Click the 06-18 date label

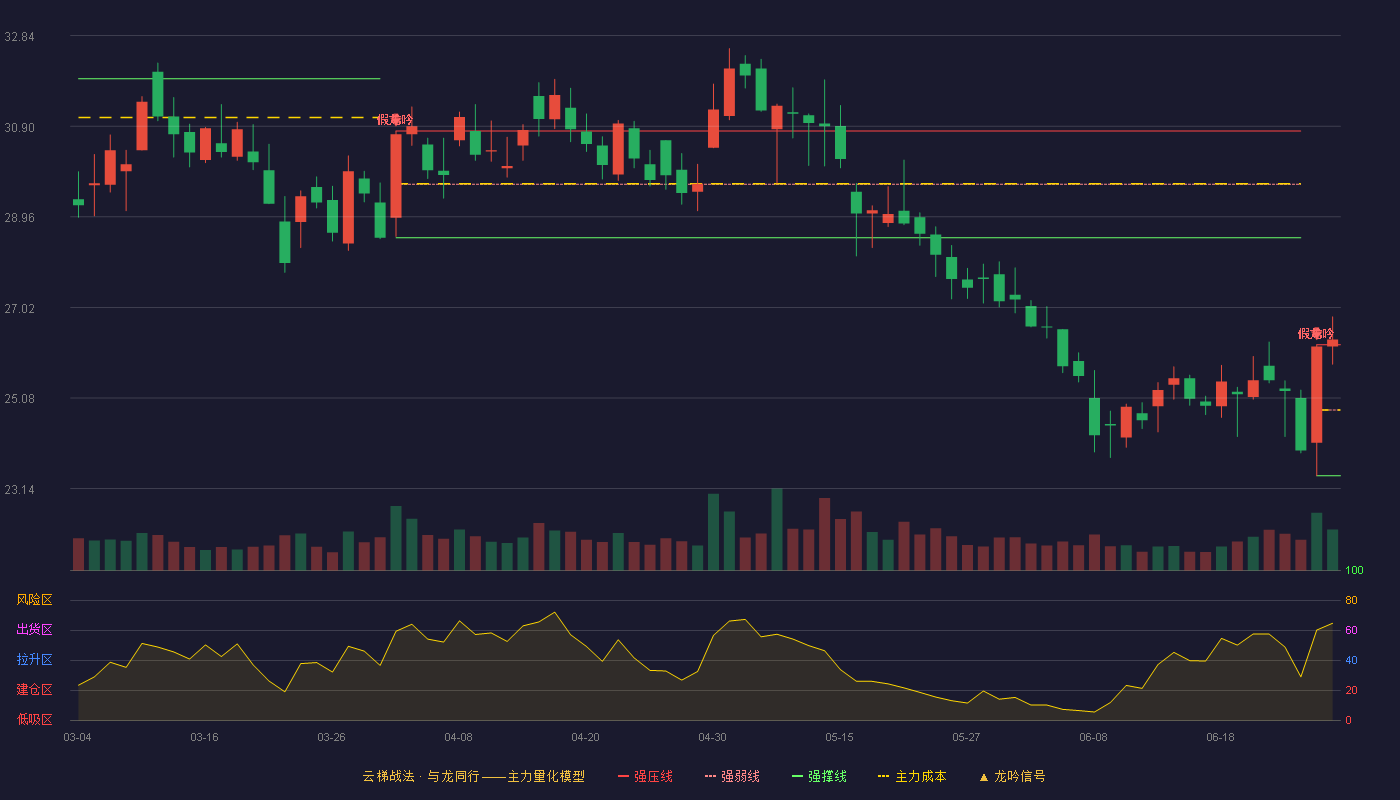pos(1220,737)
